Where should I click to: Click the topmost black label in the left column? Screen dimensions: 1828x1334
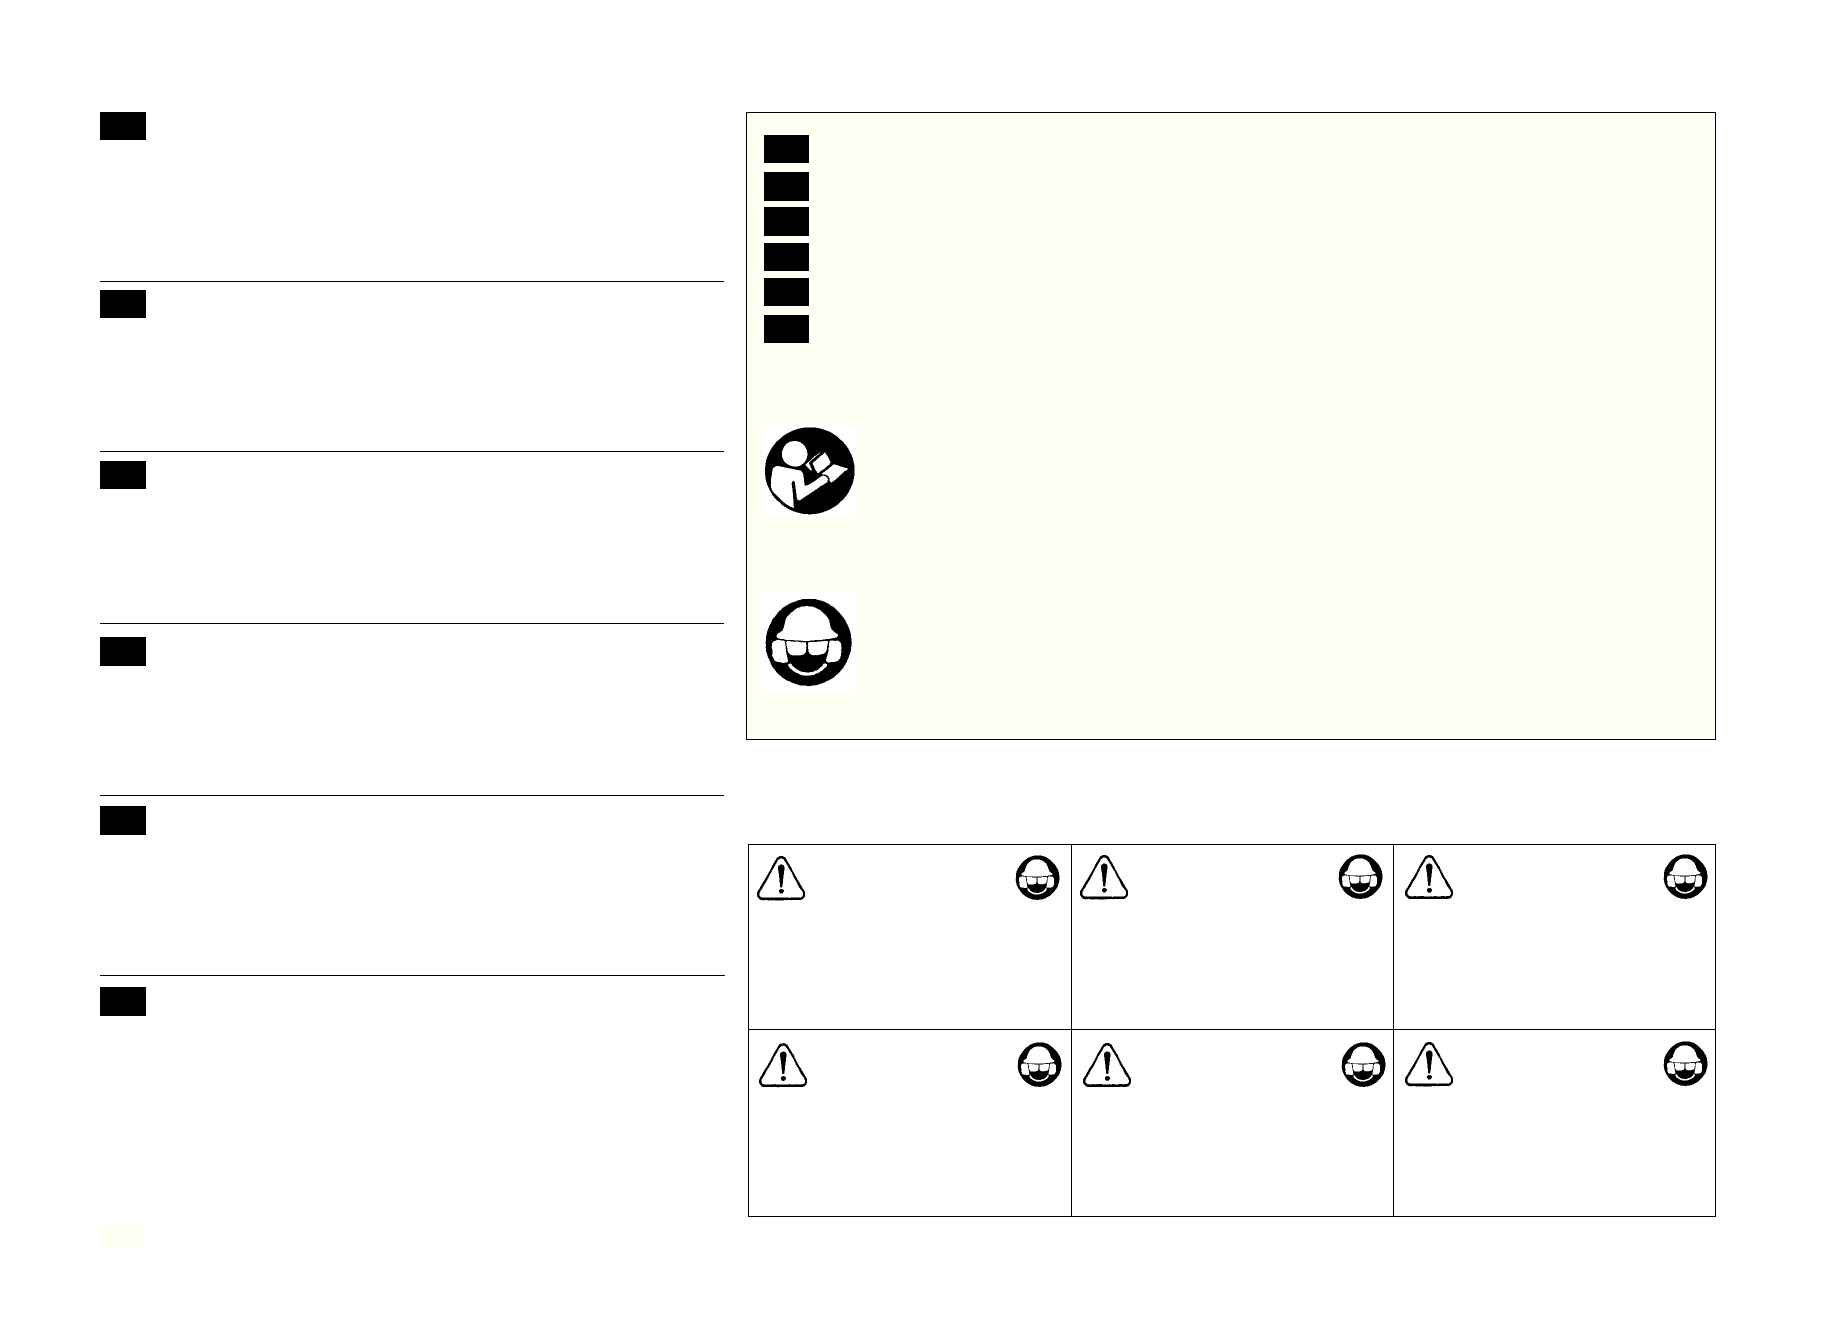pyautogui.click(x=123, y=126)
